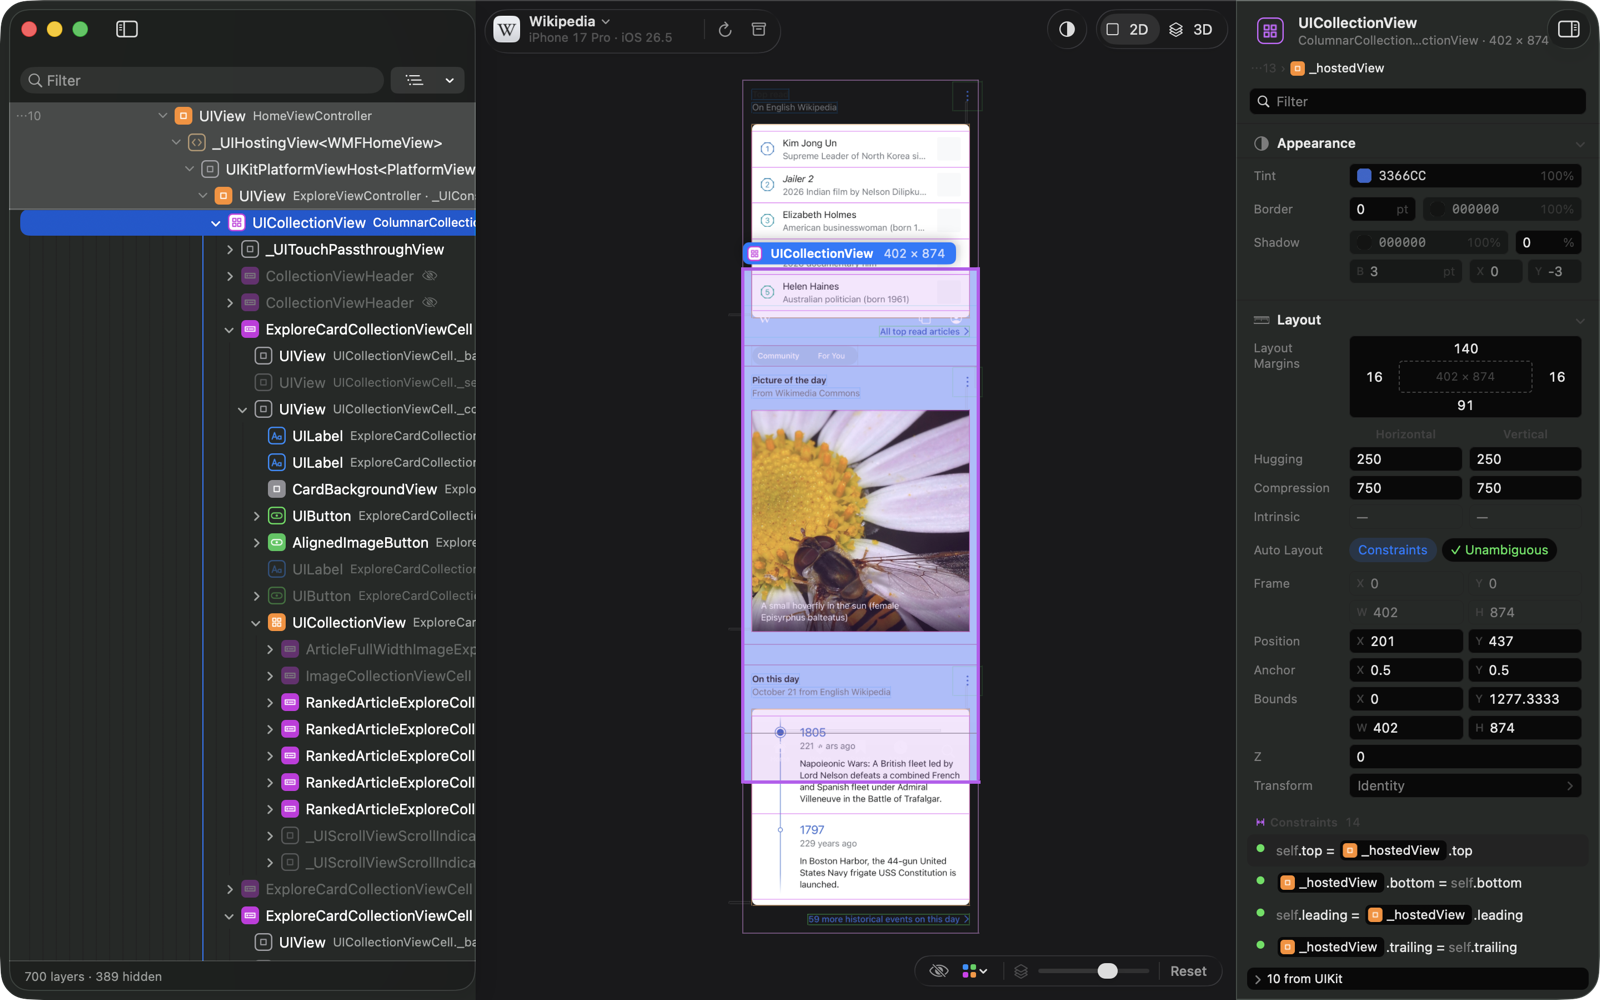Viewport: 1600px width, 1000px height.
Task: Click the Appearance section icon
Action: pos(1262,144)
